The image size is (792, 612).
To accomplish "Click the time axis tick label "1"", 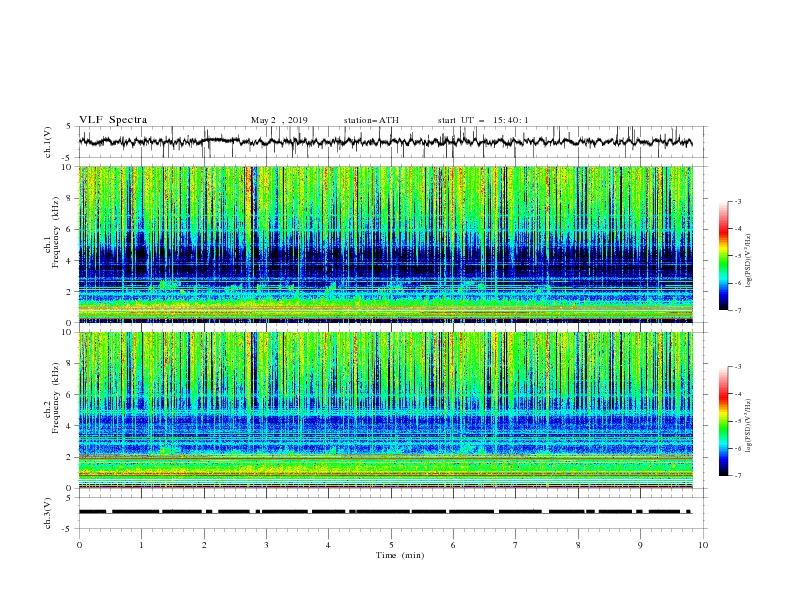I will tap(141, 545).
